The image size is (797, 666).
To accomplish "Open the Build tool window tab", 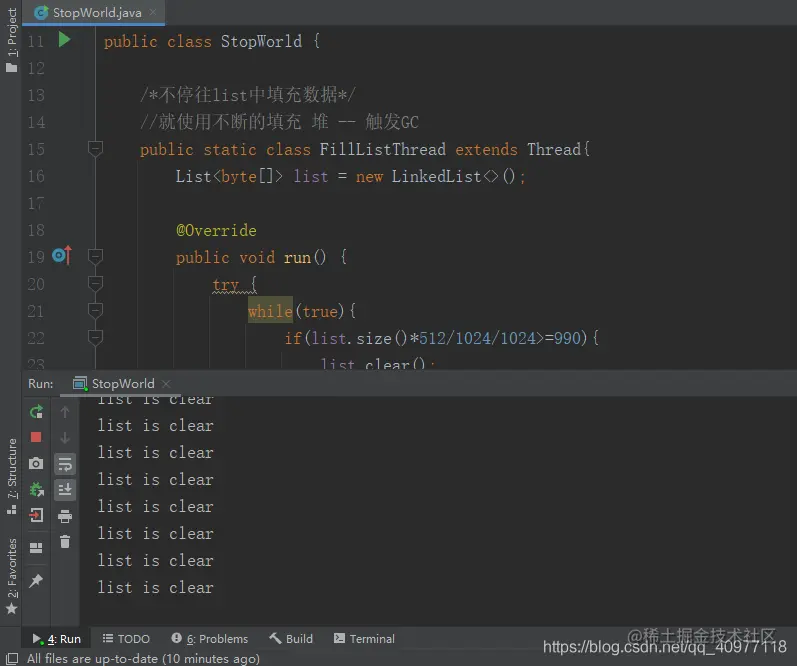I will coord(291,639).
